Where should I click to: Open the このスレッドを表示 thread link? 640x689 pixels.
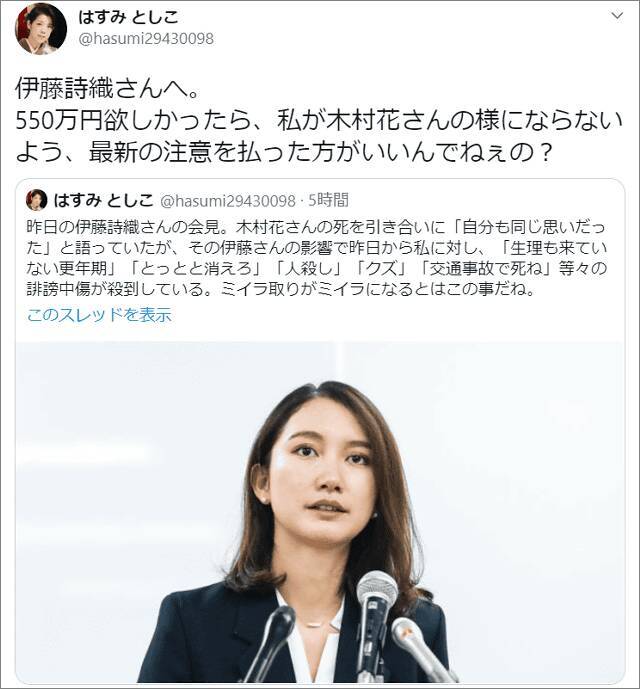pyautogui.click(x=99, y=315)
